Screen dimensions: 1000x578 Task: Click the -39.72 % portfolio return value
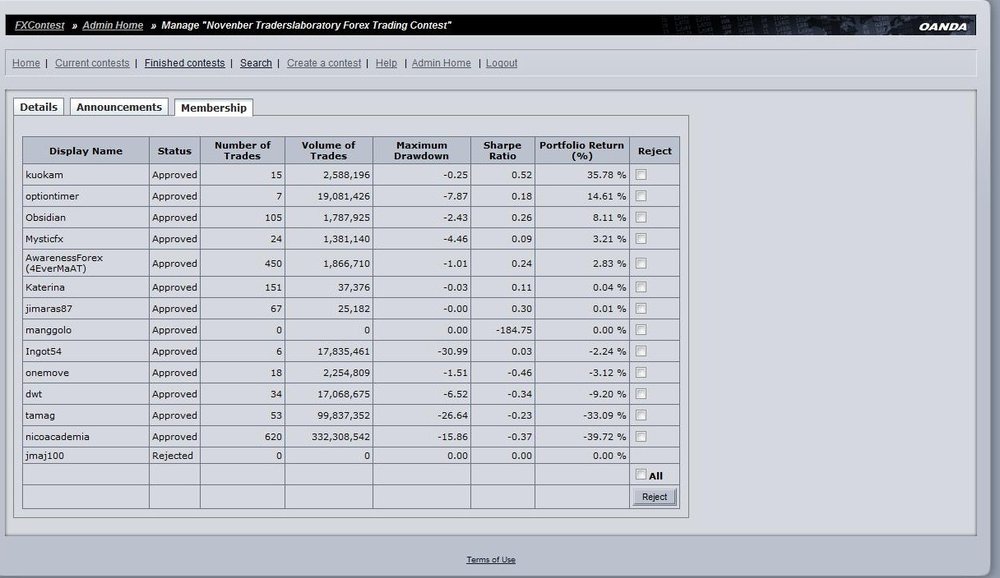tap(605, 437)
